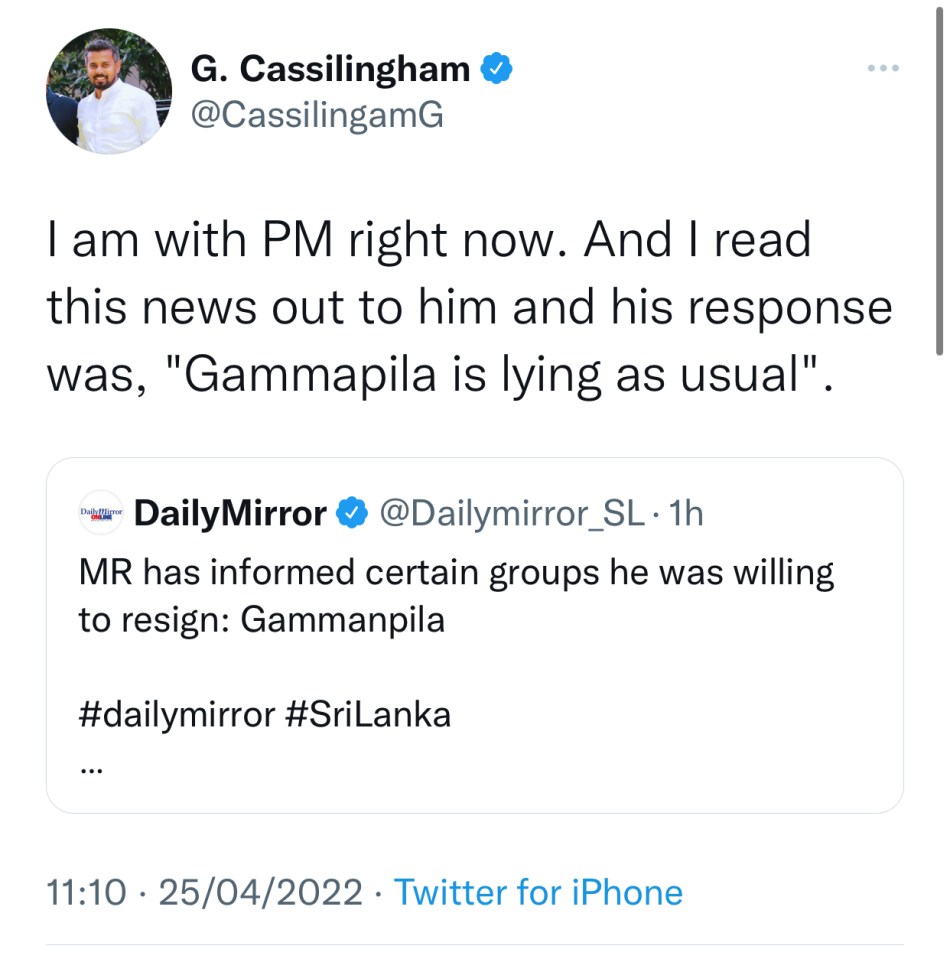This screenshot has width=950, height=962.
Task: Click the DailyMirror logo avatar
Action: tap(100, 513)
